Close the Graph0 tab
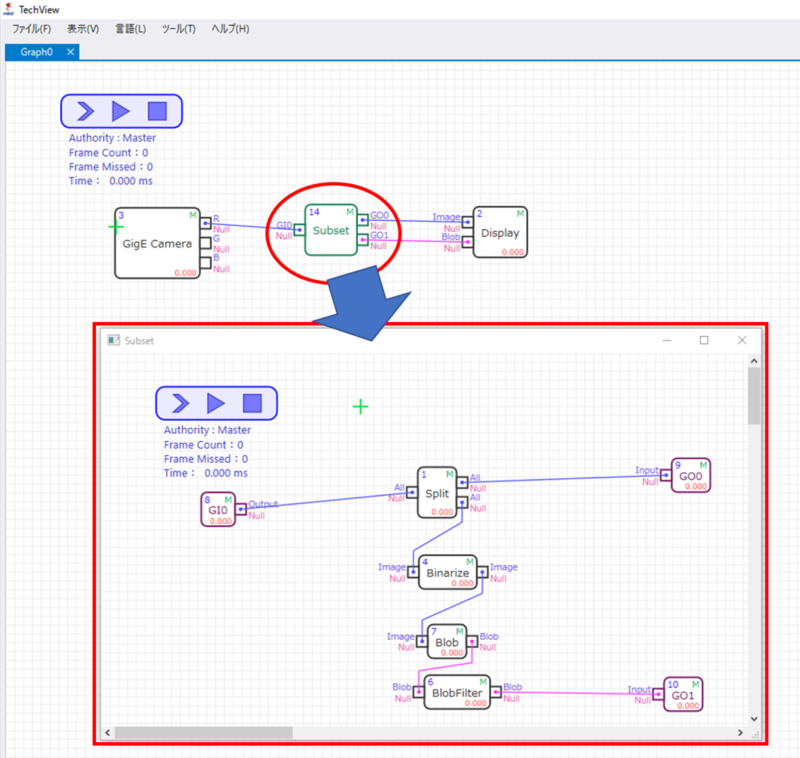The width and height of the screenshot is (800, 758). [70, 52]
